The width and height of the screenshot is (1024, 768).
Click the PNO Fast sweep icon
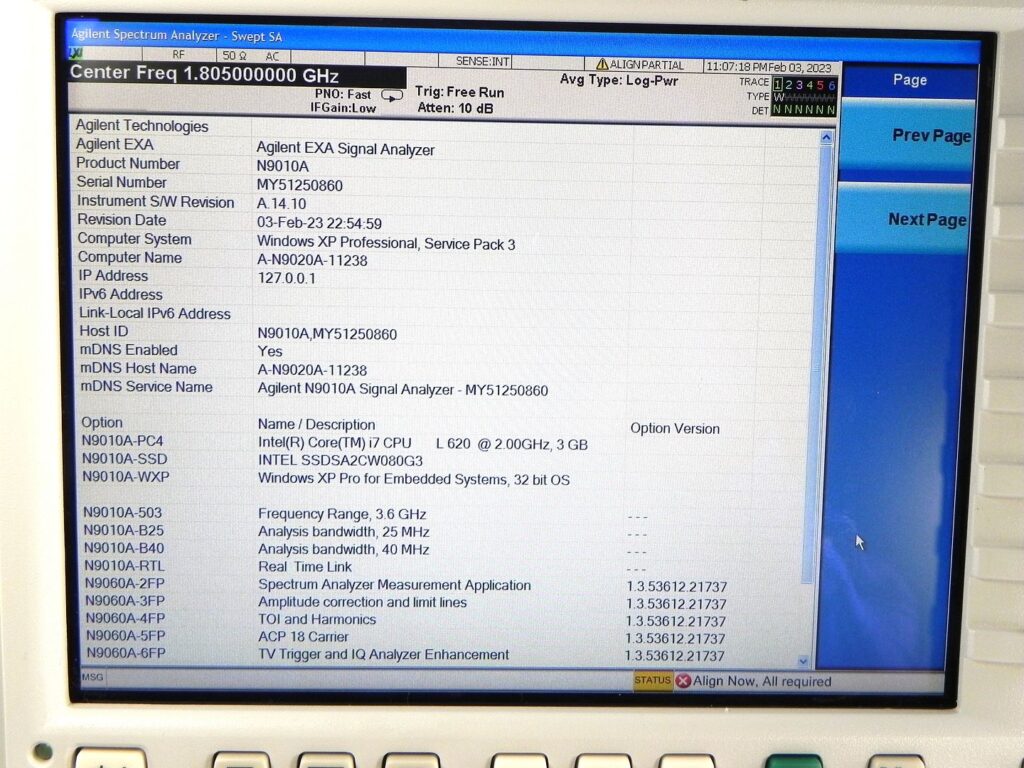click(392, 96)
